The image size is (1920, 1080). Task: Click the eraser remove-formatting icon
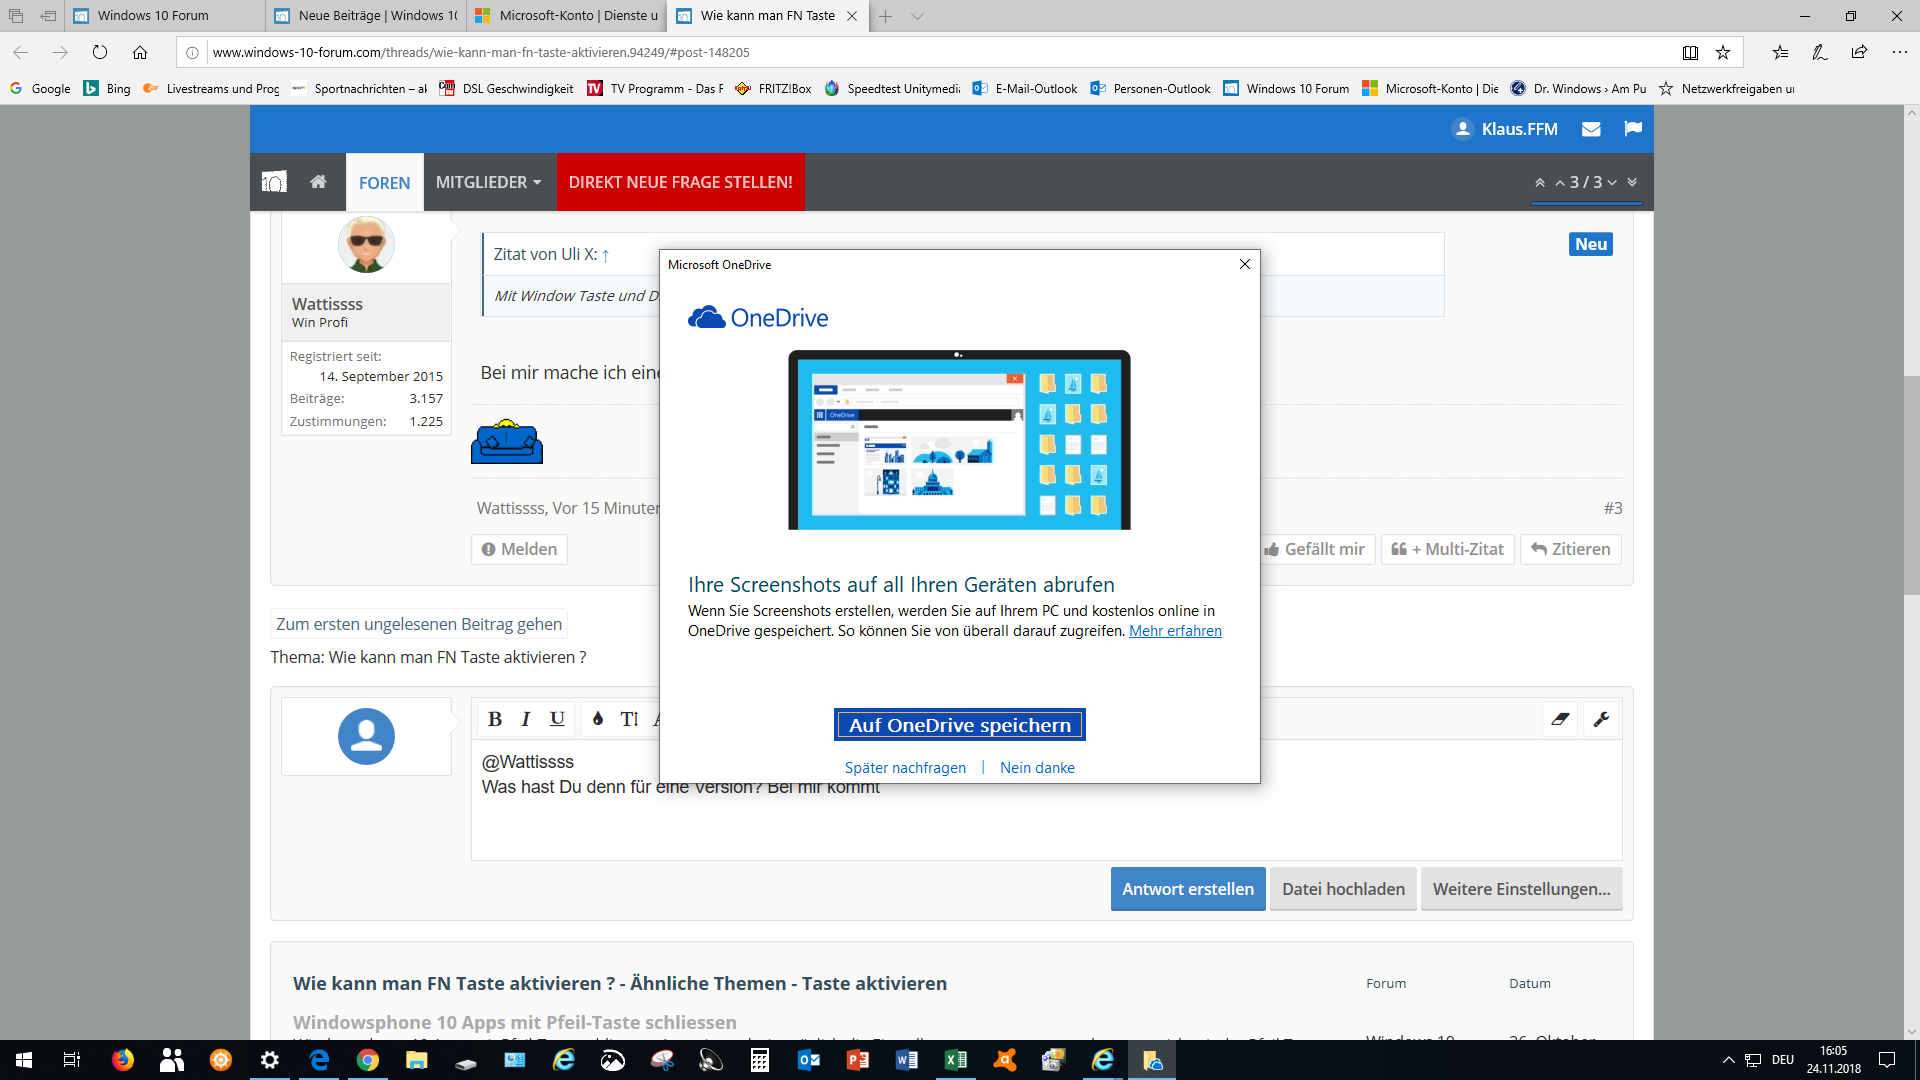(1560, 719)
